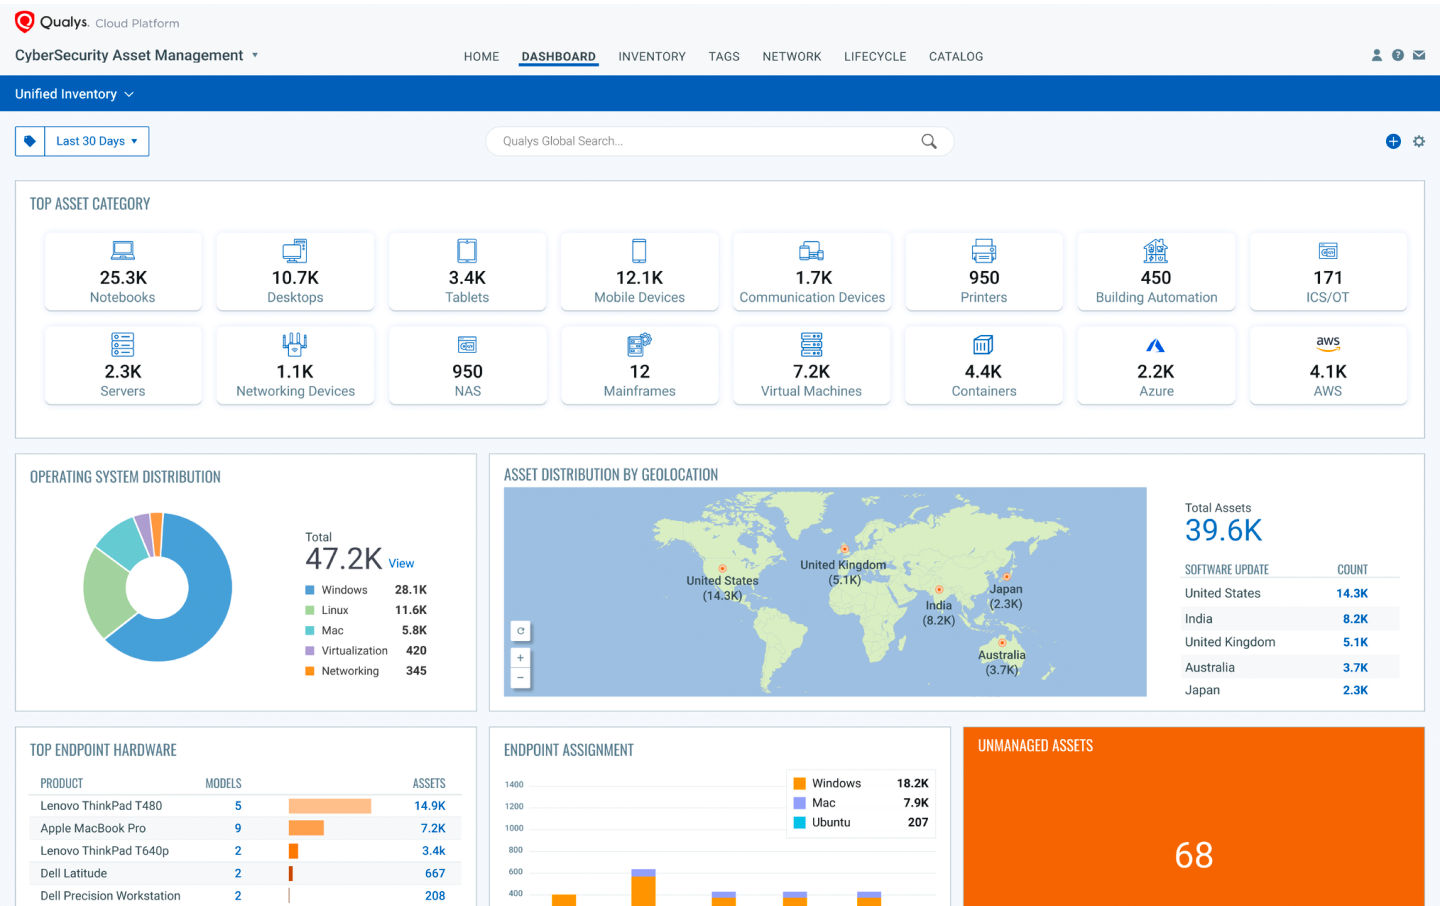Image resolution: width=1440 pixels, height=906 pixels.
Task: Switch to the INVENTORY tab
Action: click(x=652, y=57)
